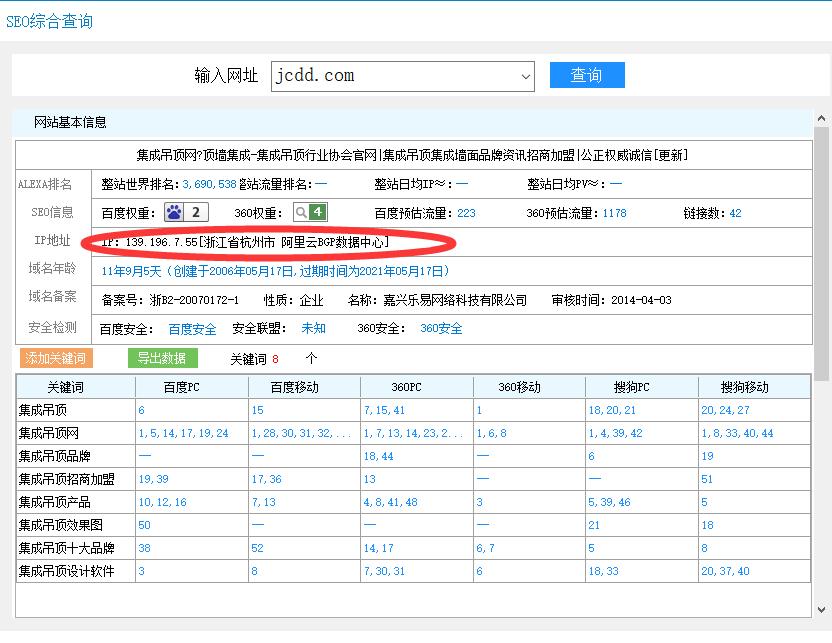Click the 导出数据 button
Screen dimensions: 832x643
pyautogui.click(x=162, y=358)
